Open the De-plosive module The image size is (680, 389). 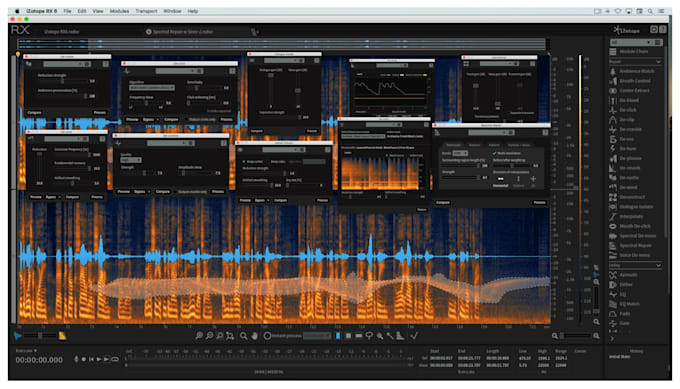point(626,158)
